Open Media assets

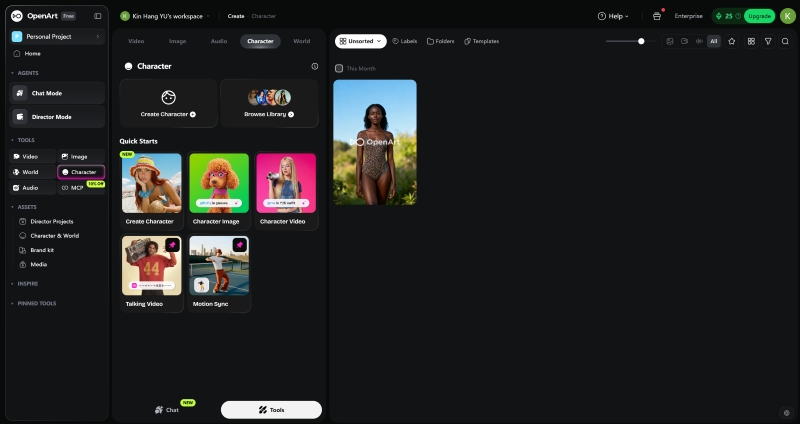(38, 264)
